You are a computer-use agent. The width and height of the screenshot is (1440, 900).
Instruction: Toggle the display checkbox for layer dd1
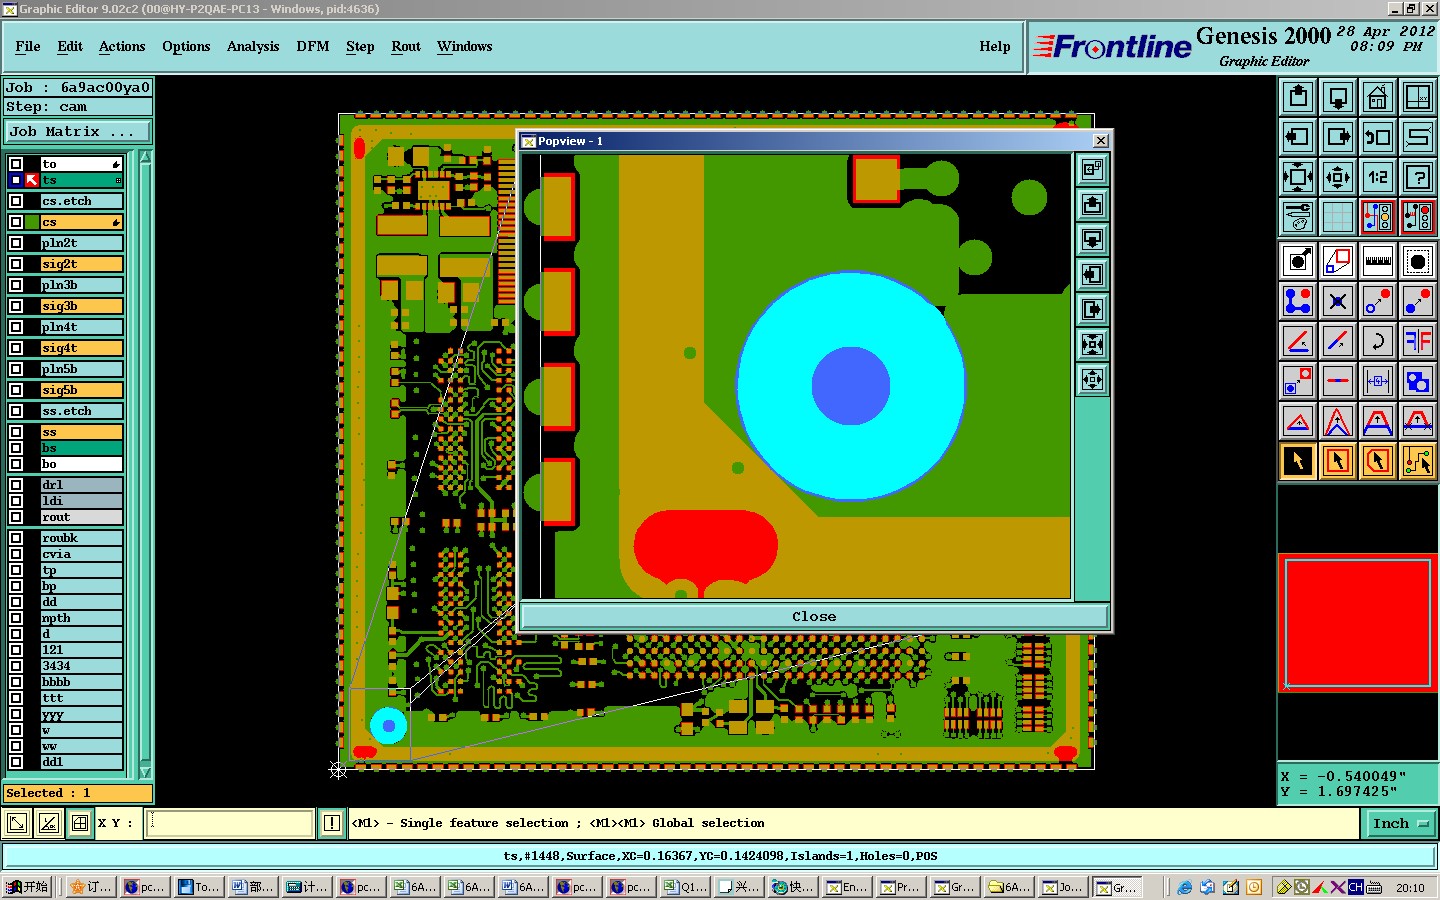point(16,762)
